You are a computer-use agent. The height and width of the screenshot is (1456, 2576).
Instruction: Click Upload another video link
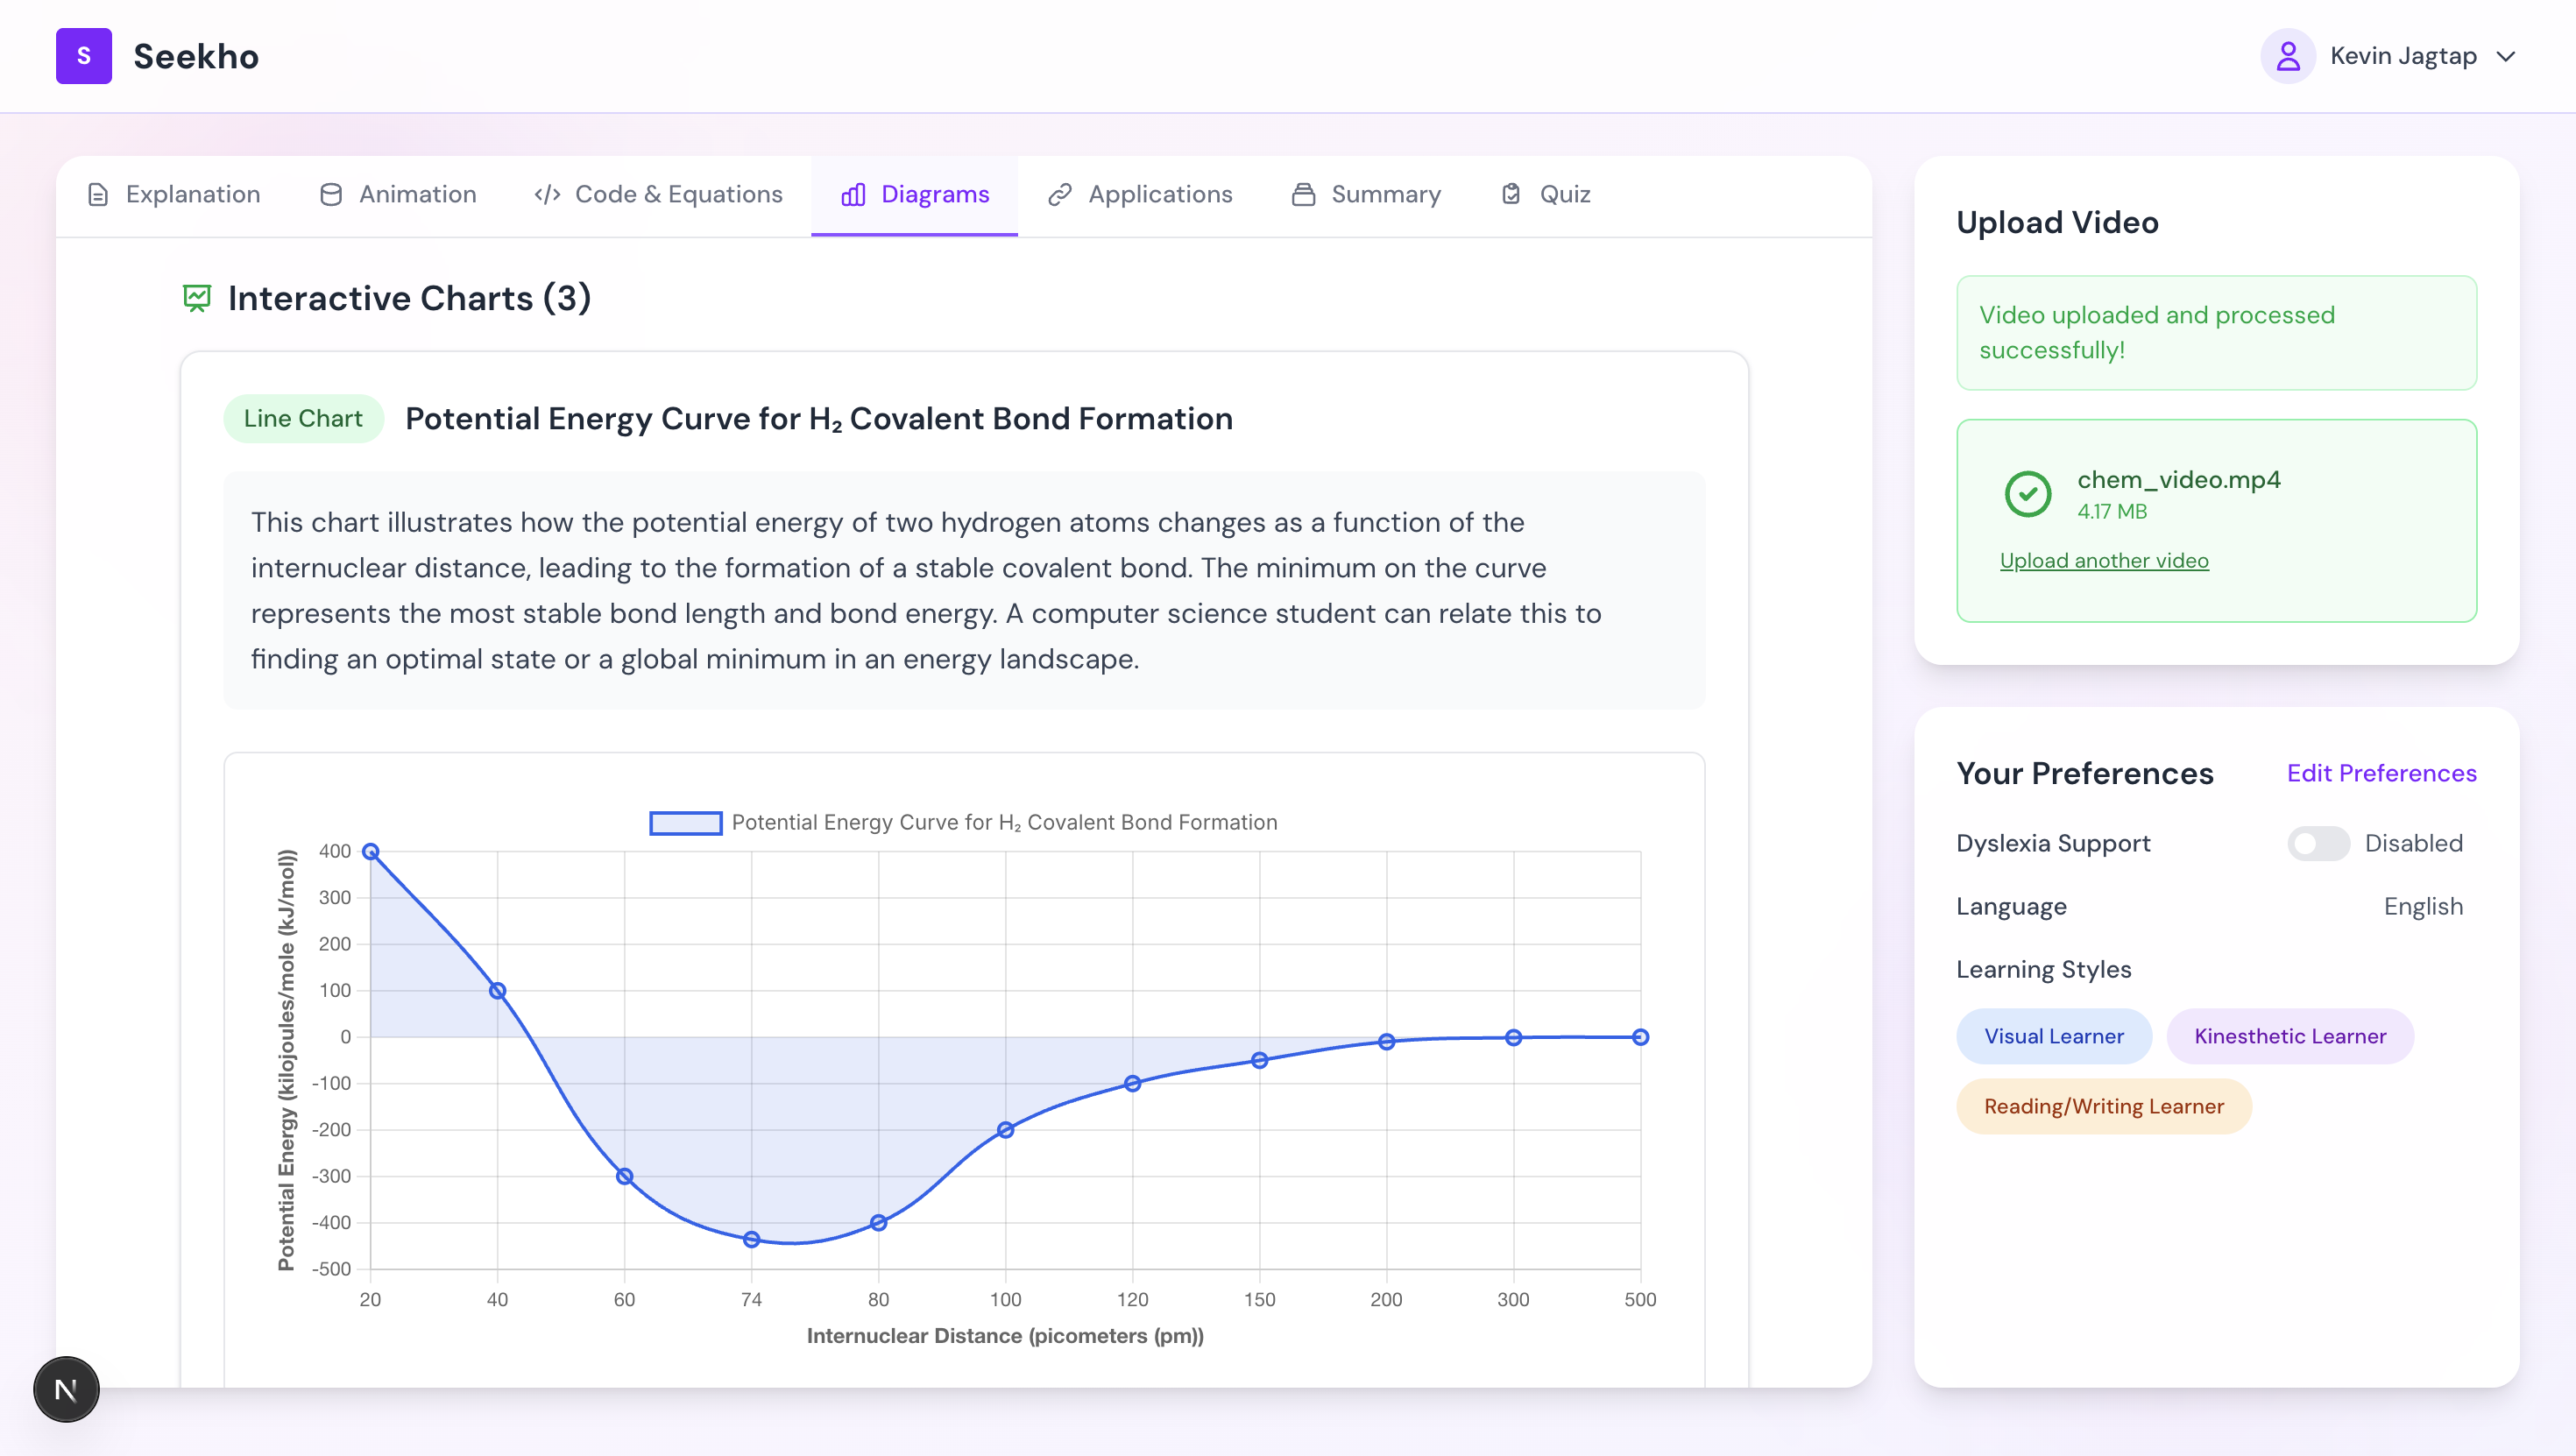coord(2103,561)
